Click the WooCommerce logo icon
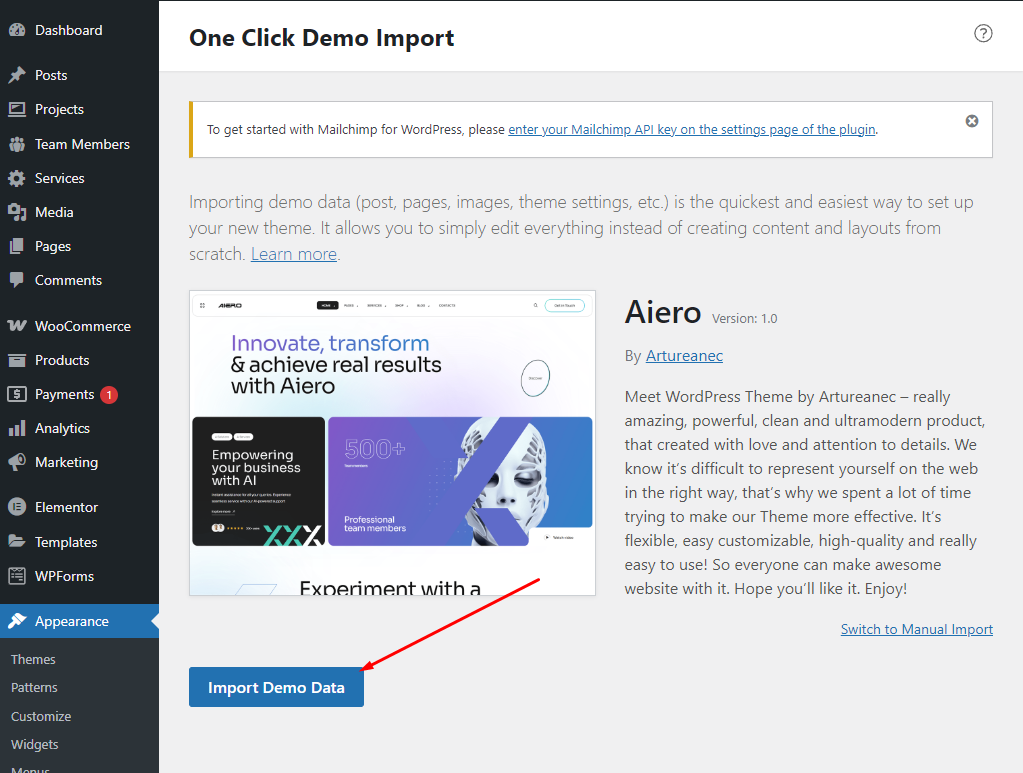This screenshot has width=1023, height=773. click(17, 326)
